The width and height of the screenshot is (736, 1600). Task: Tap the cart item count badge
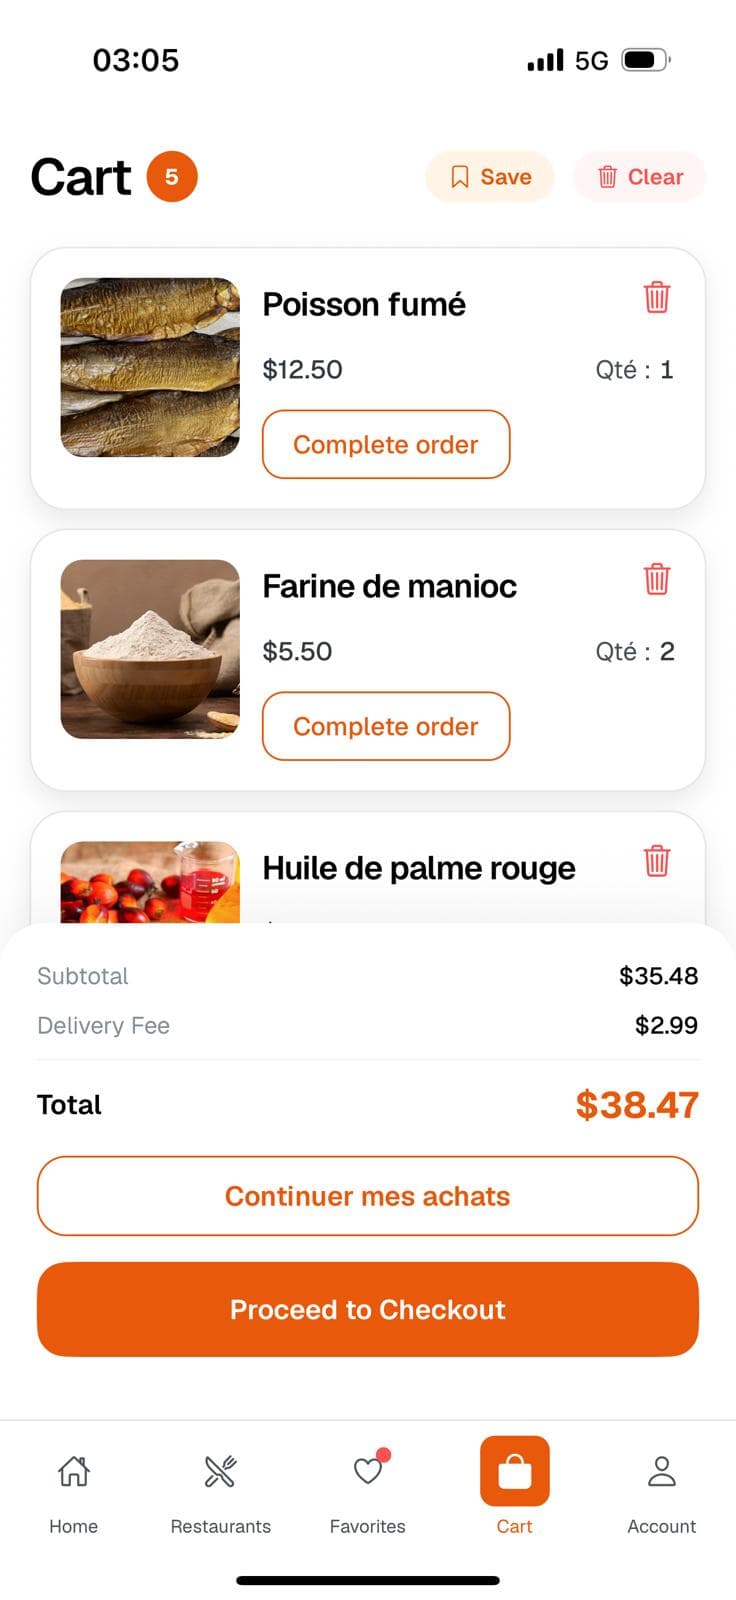[x=172, y=177]
